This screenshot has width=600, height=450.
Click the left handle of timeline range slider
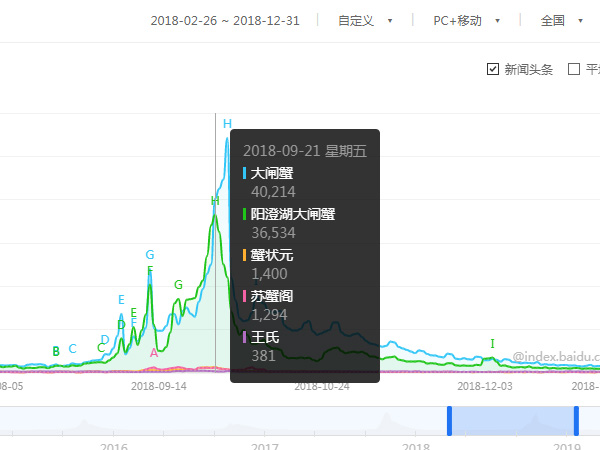coord(450,421)
